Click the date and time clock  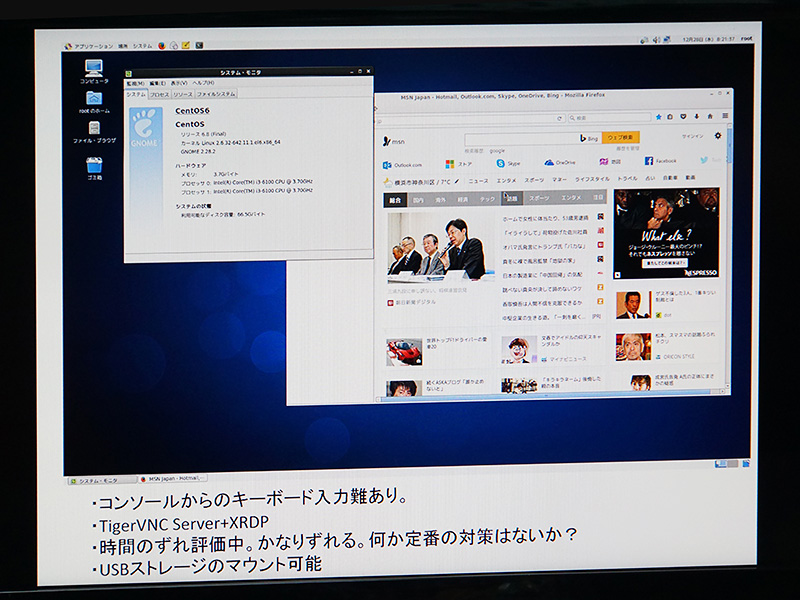click(x=708, y=39)
